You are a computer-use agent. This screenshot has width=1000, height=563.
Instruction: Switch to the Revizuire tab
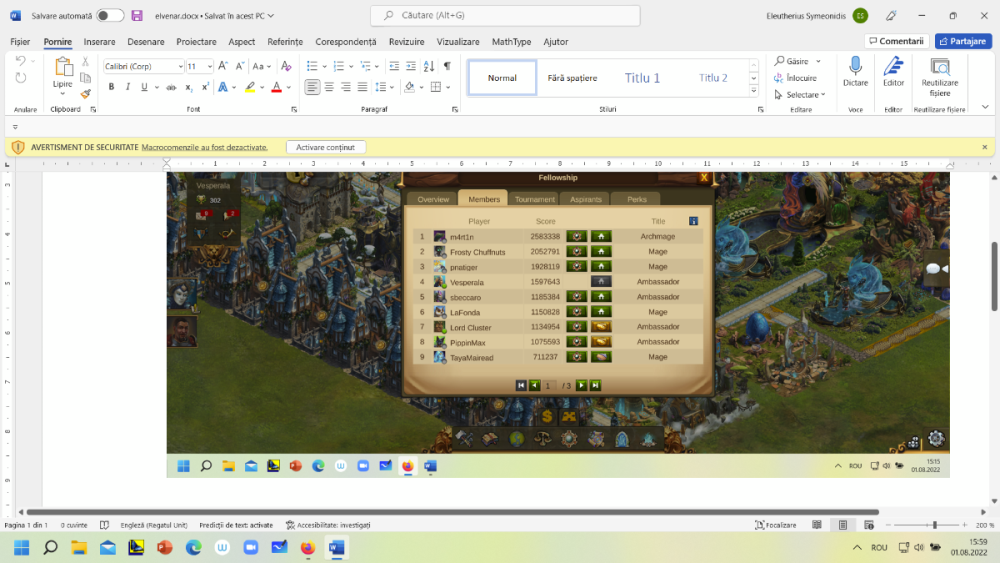point(406,41)
